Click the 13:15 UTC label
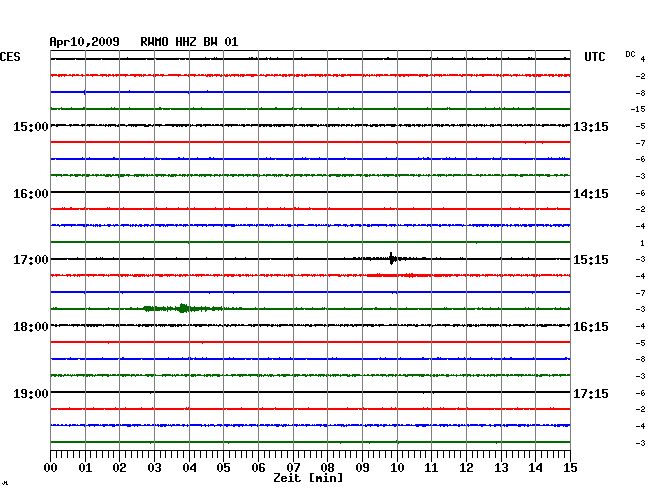Viewport: 650px width, 494px height. tap(591, 126)
